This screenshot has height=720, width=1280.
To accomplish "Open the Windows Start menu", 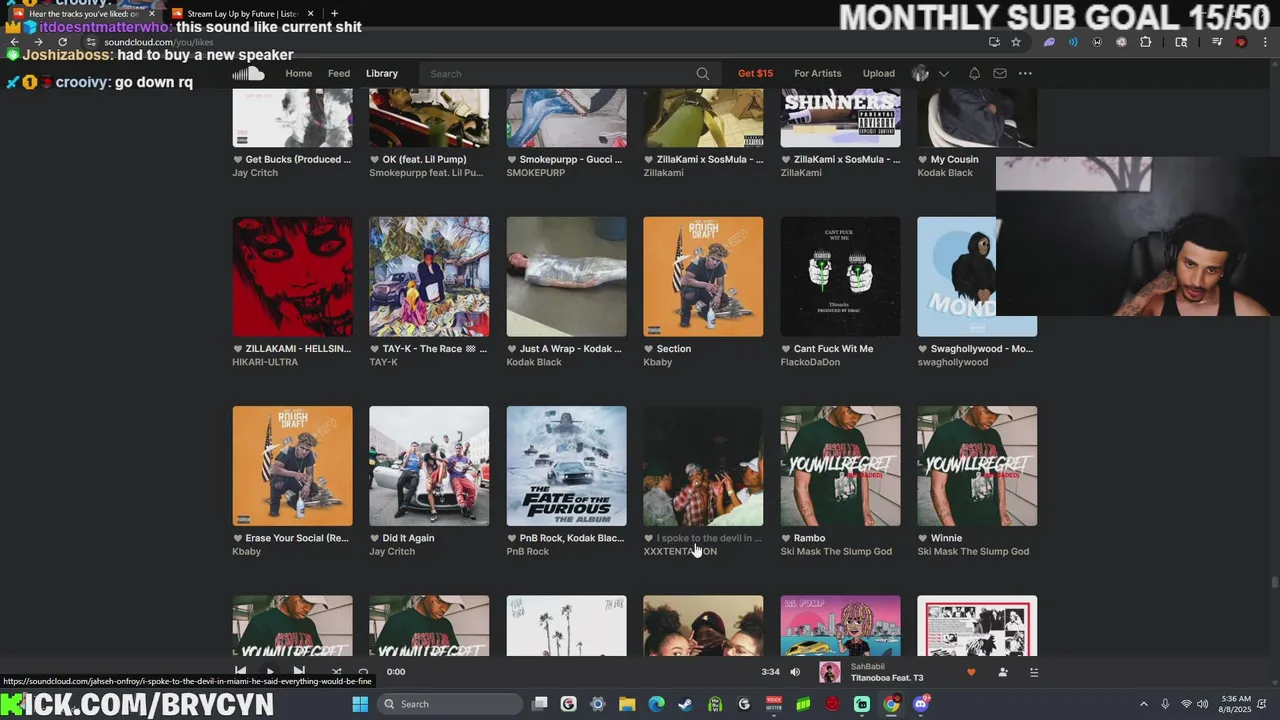I will point(360,704).
